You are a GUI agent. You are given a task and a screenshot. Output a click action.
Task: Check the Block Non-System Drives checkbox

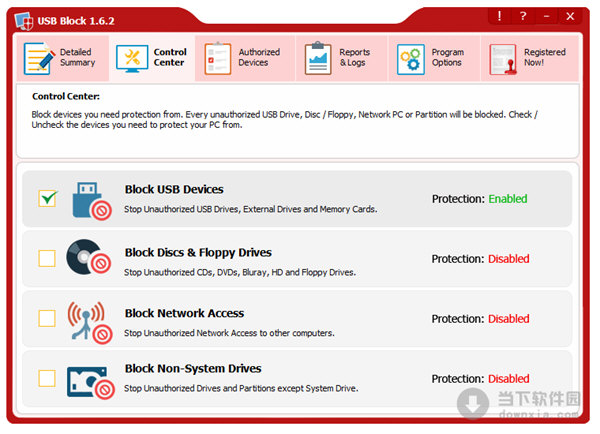tap(47, 378)
